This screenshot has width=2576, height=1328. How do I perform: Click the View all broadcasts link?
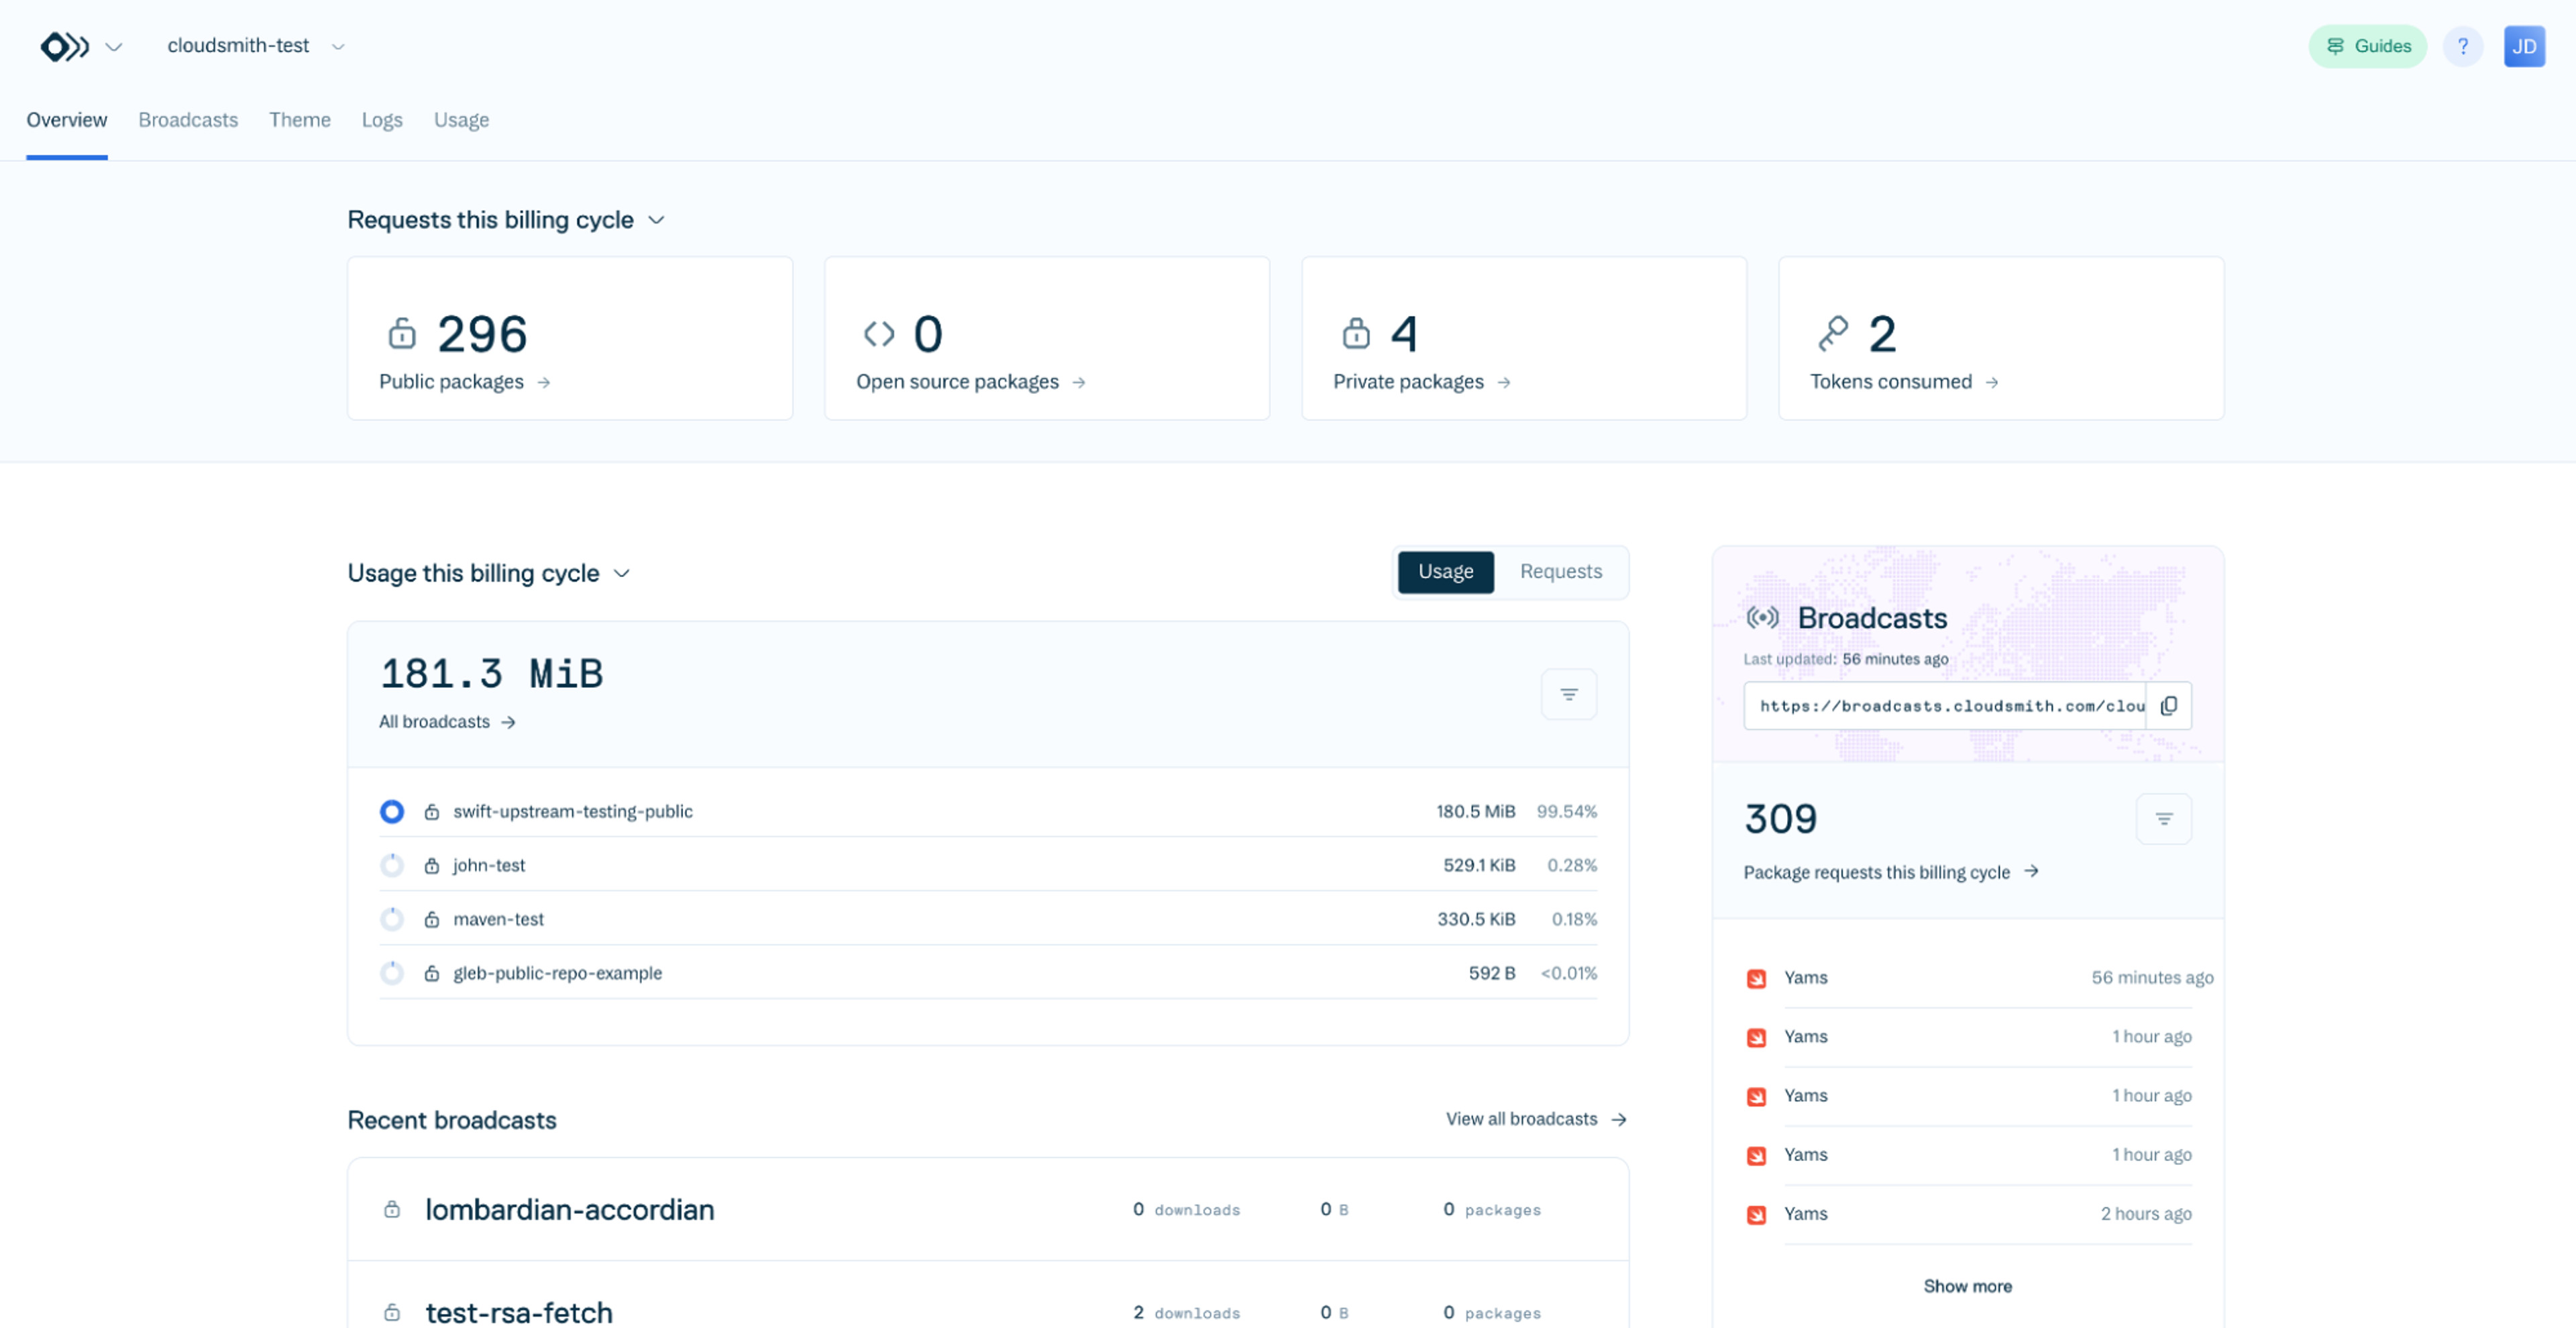[x=1536, y=1119]
